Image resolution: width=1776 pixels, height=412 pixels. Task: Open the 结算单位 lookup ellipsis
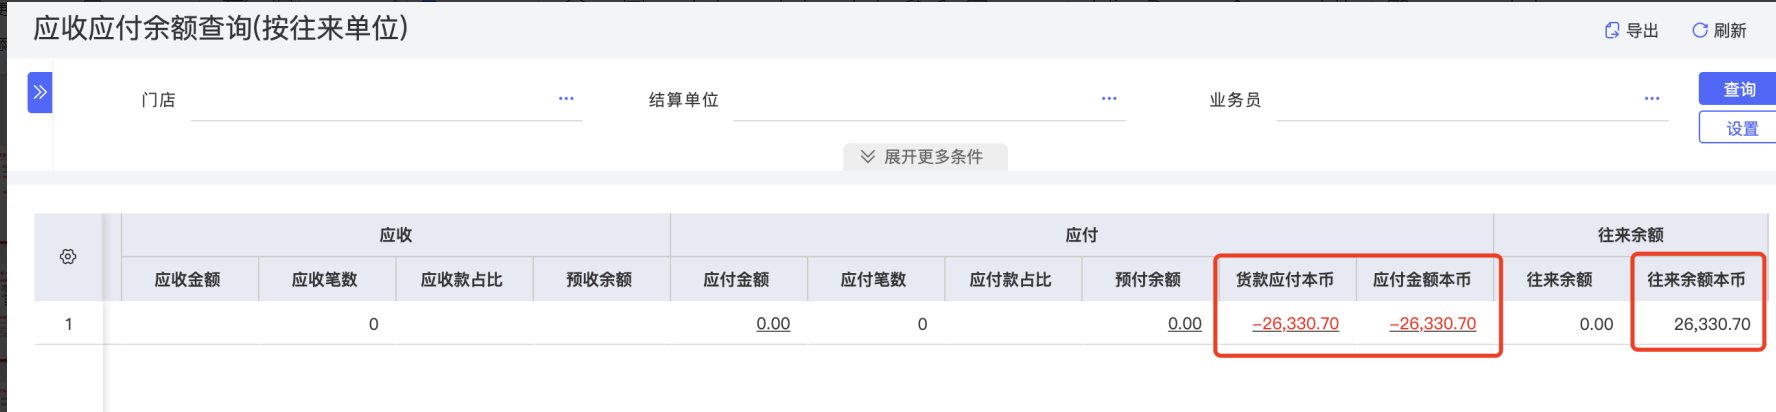point(1109,99)
